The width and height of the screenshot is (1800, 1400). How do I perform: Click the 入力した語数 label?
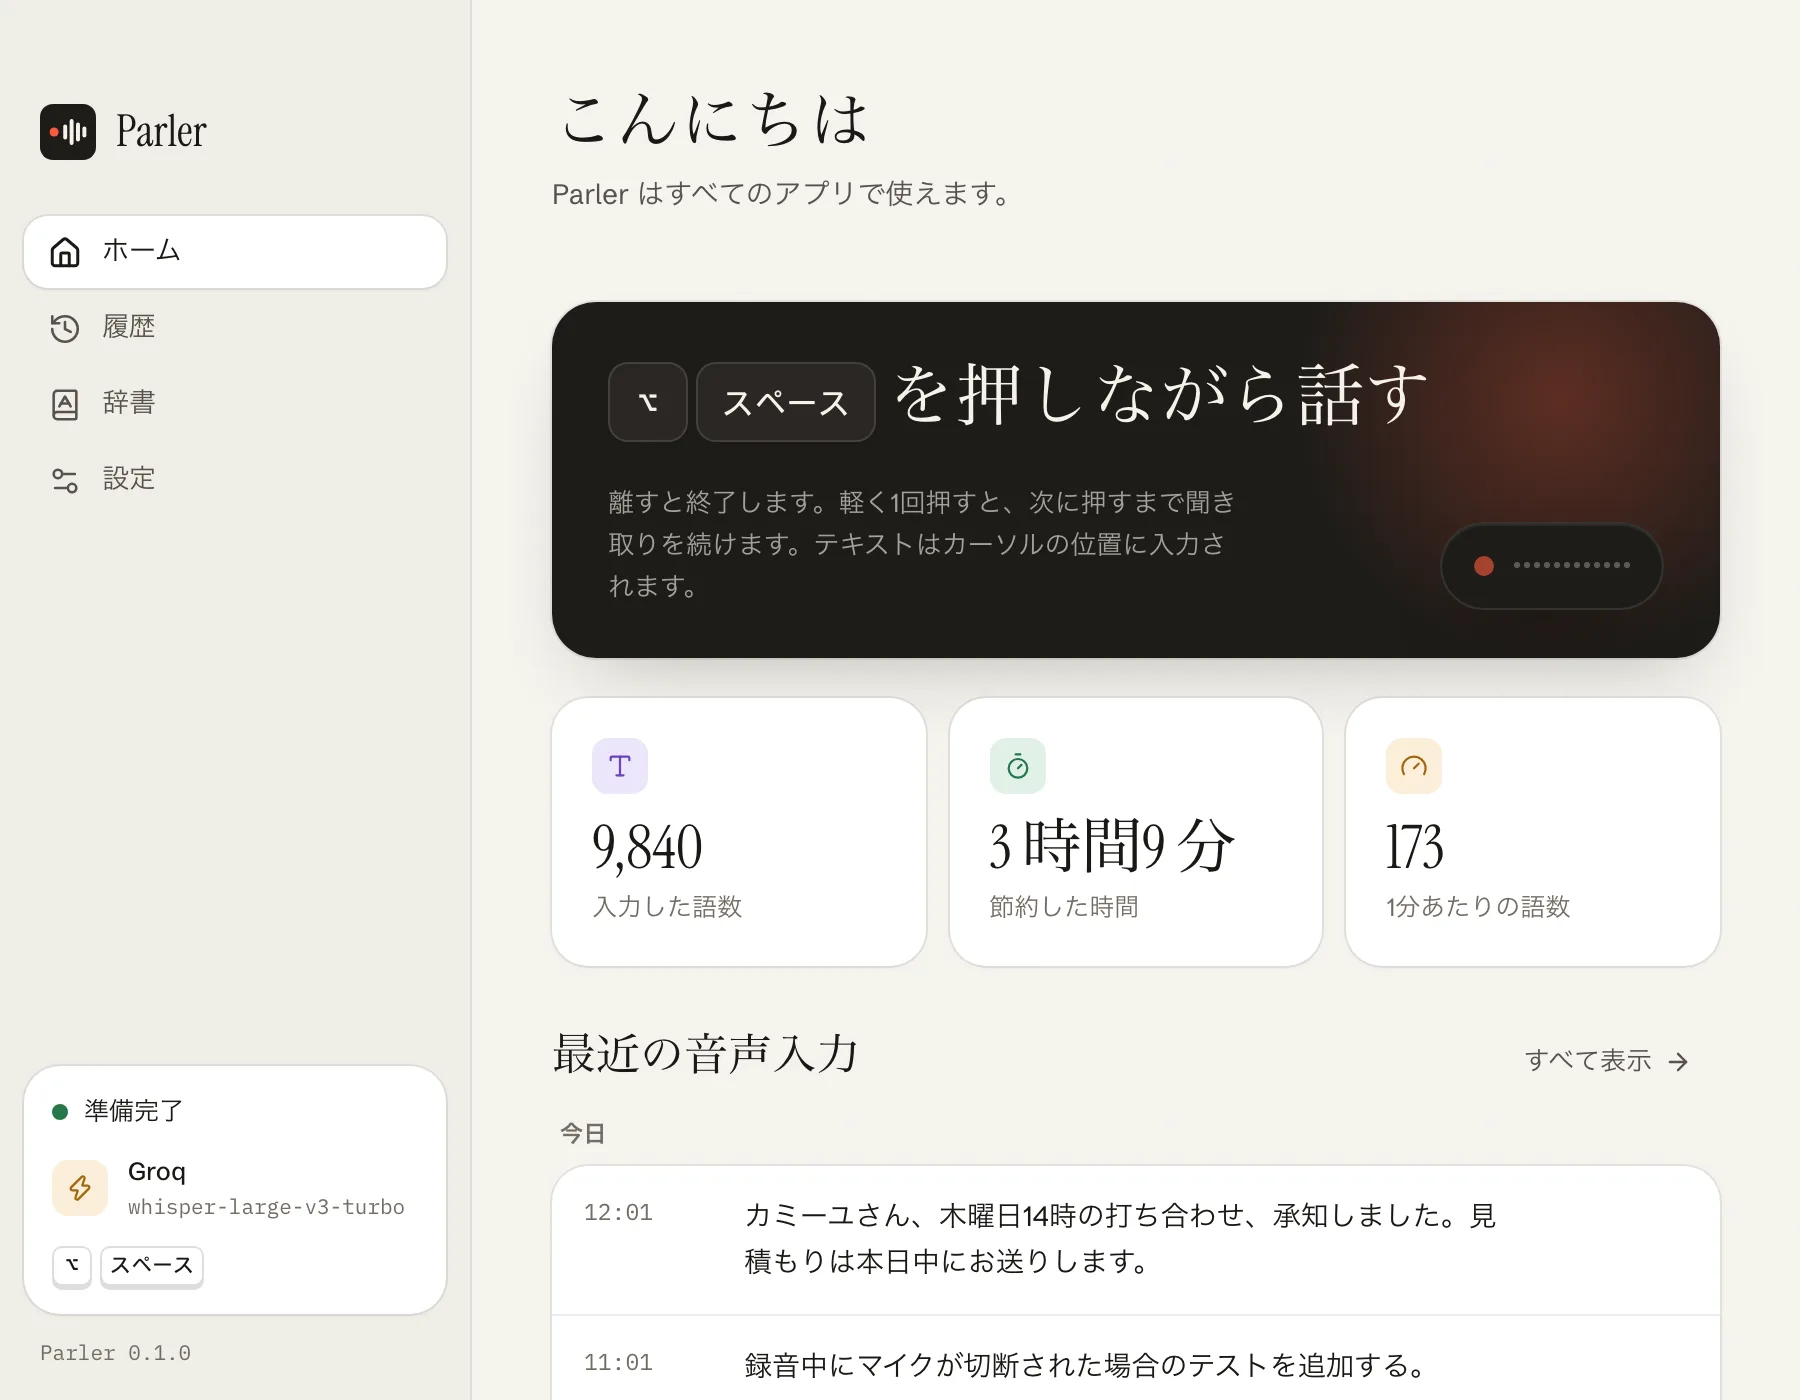[x=667, y=907]
